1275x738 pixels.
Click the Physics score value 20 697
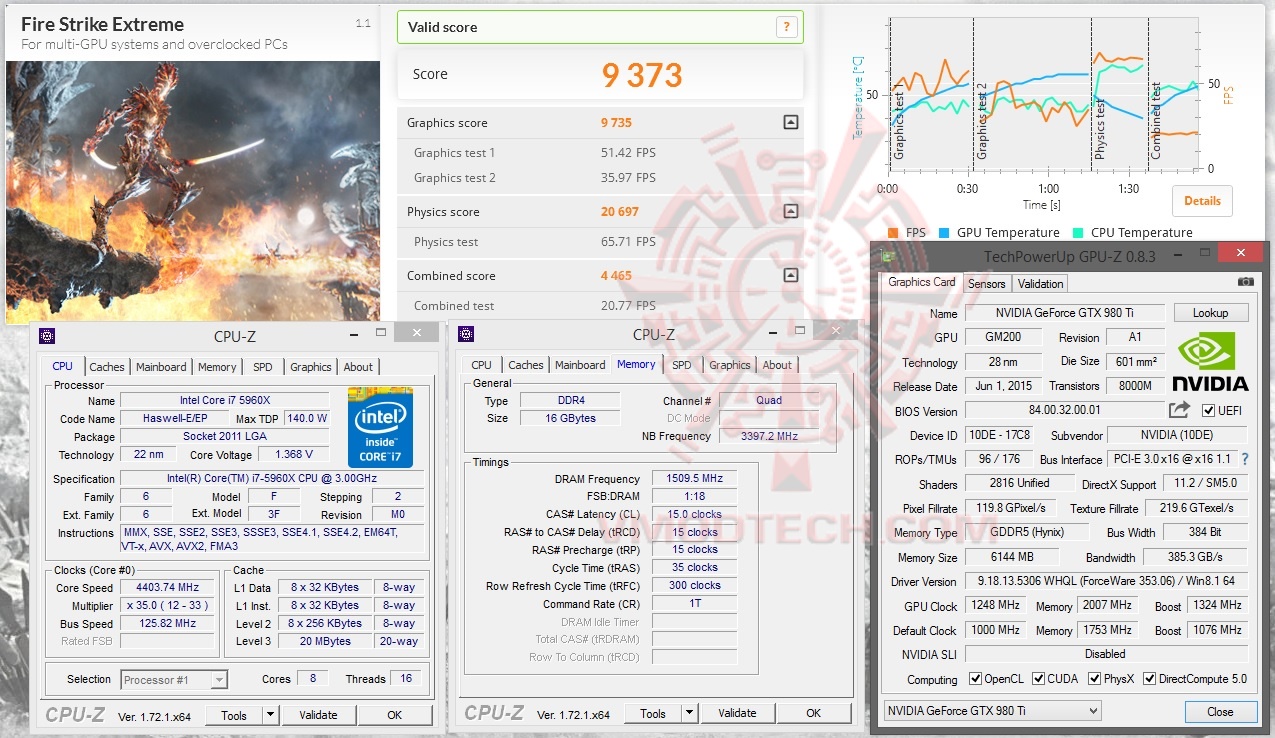coord(619,212)
